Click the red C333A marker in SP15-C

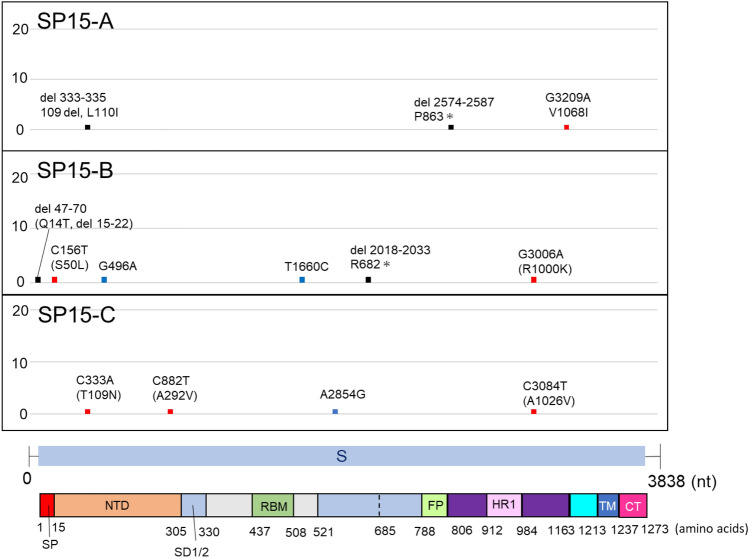[x=88, y=412]
